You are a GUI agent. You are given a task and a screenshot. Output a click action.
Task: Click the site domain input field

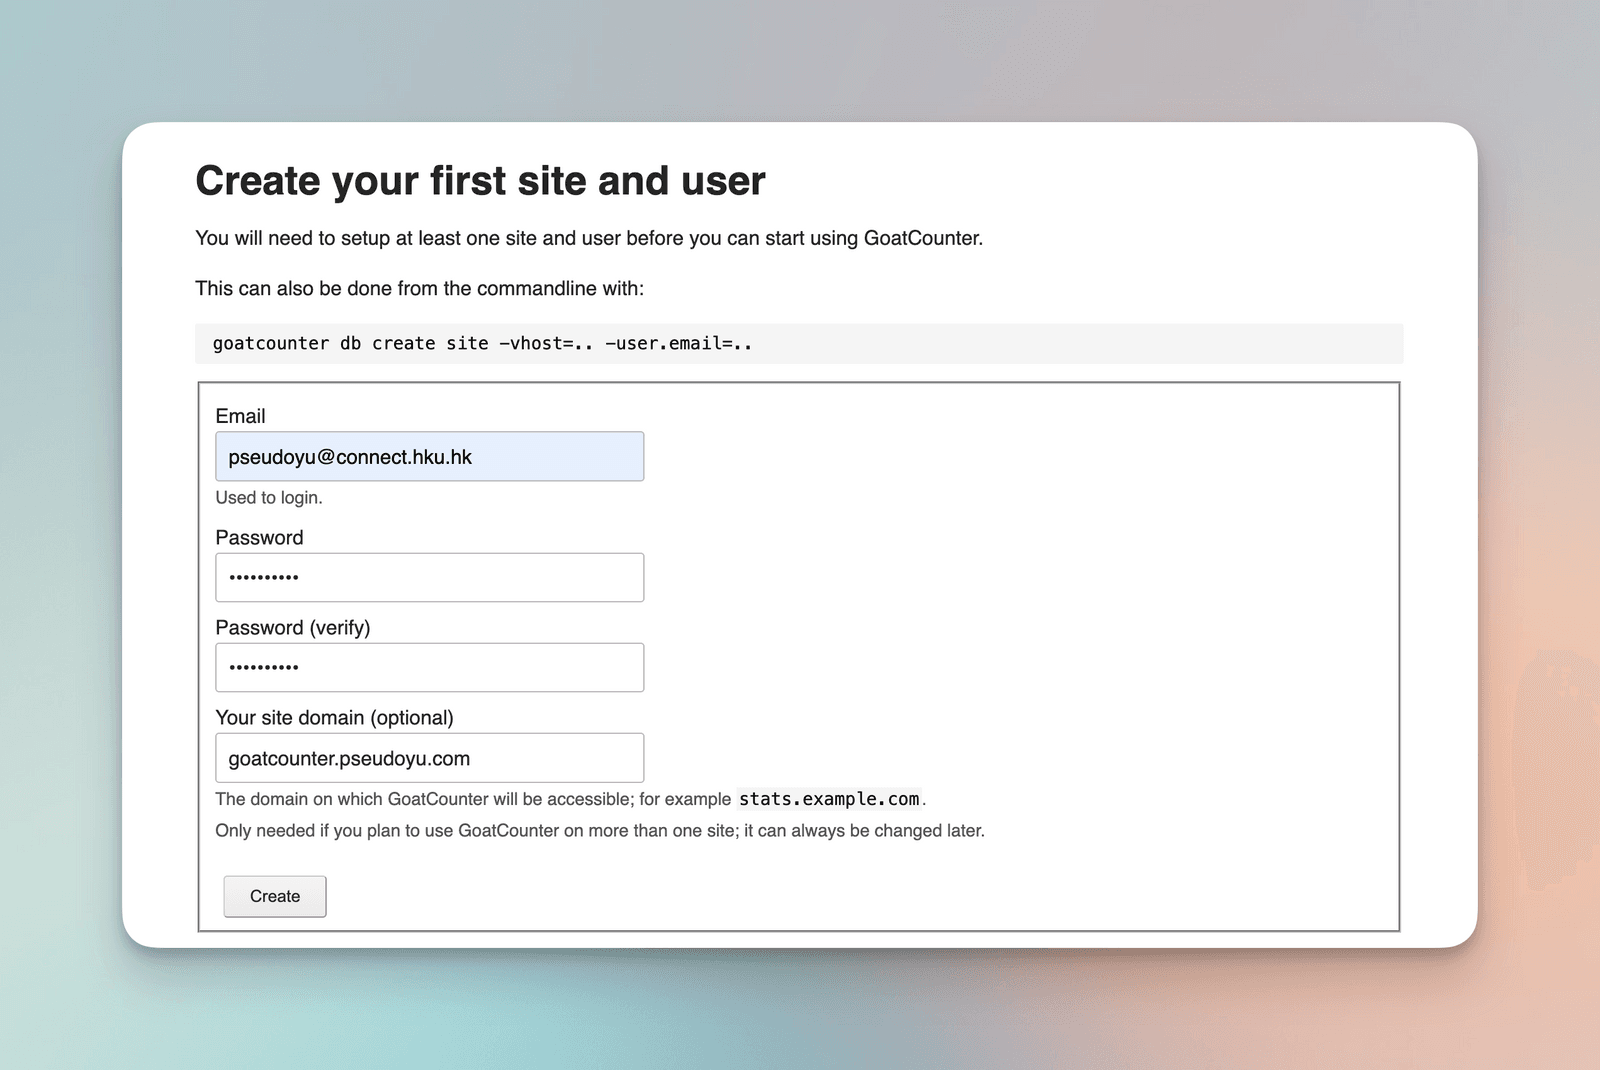(x=429, y=758)
